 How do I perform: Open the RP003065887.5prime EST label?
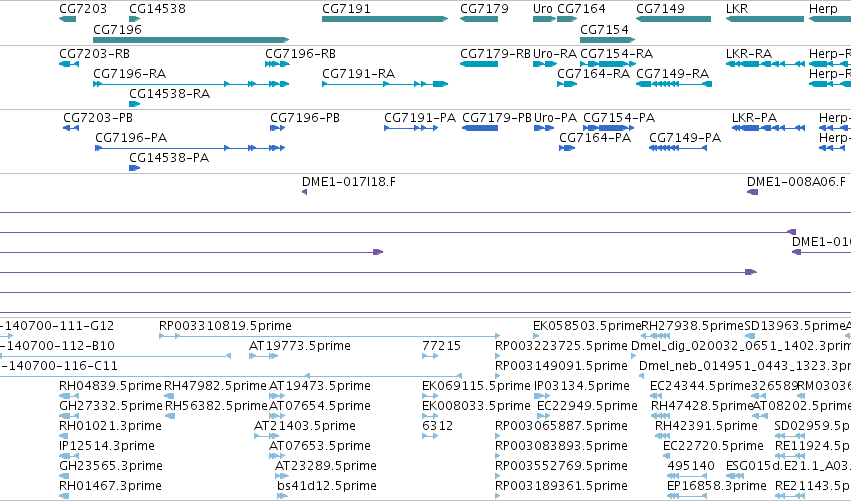pyautogui.click(x=561, y=426)
